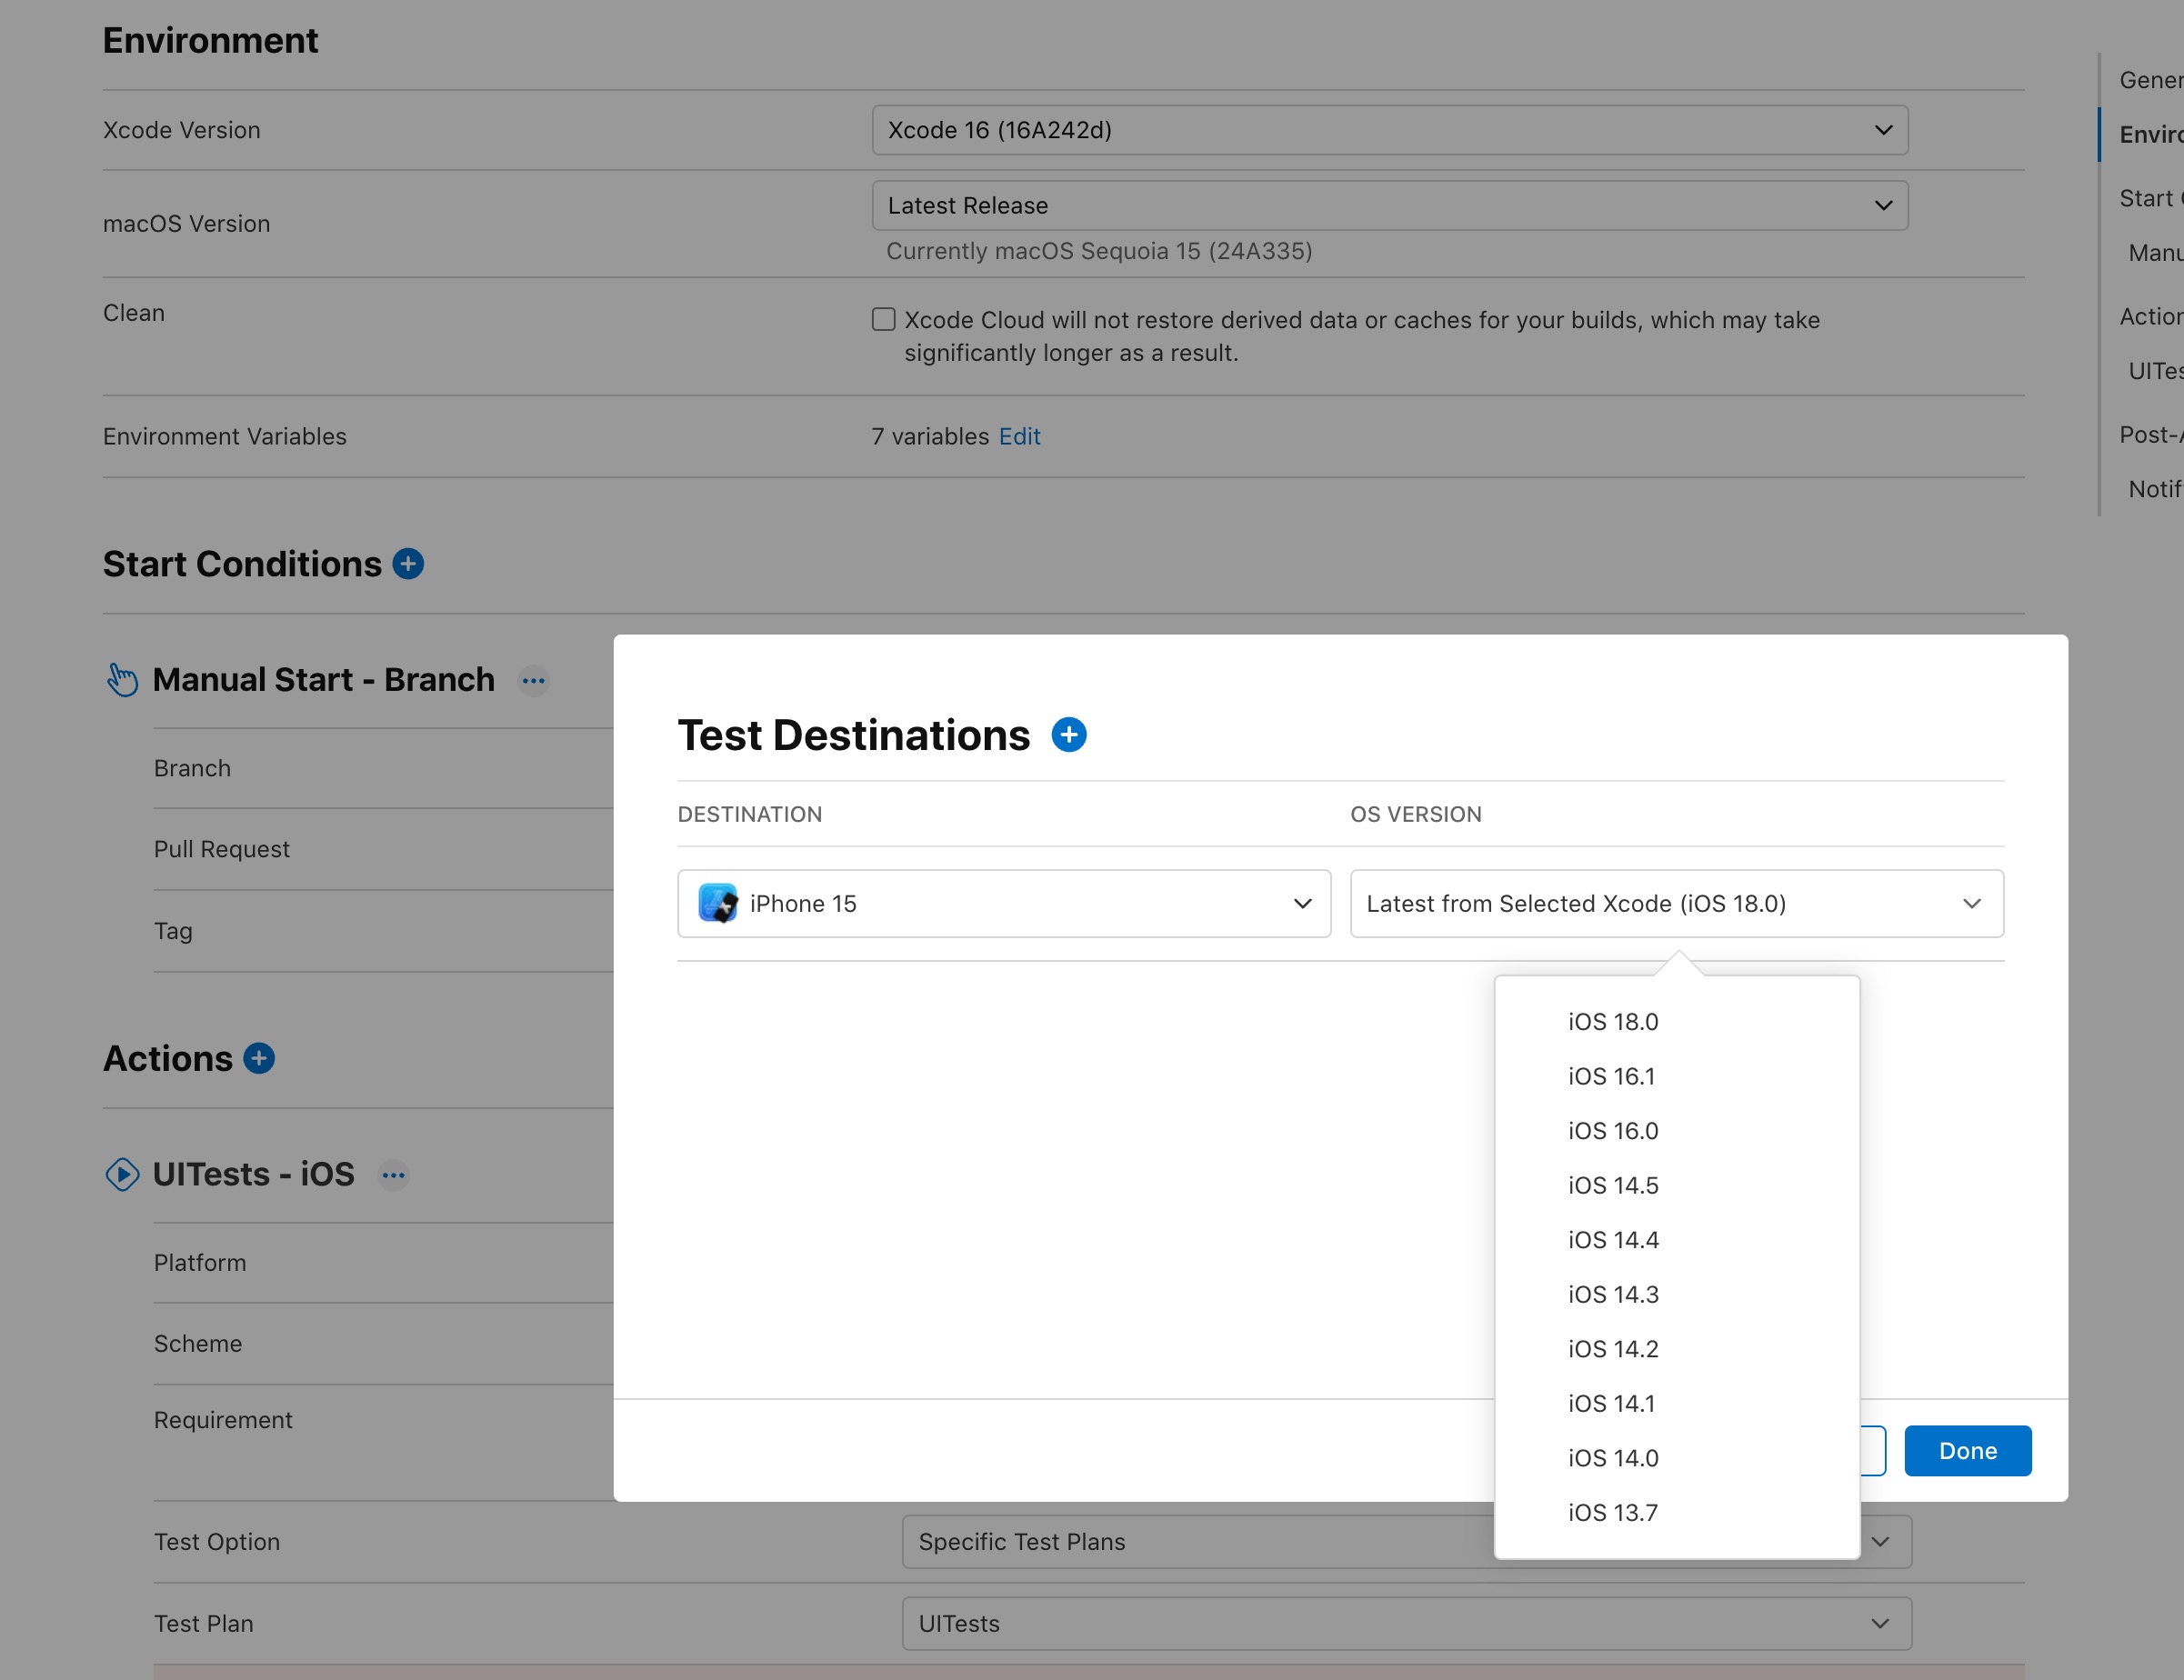
Task: Click the Tag row label
Action: pos(173,931)
